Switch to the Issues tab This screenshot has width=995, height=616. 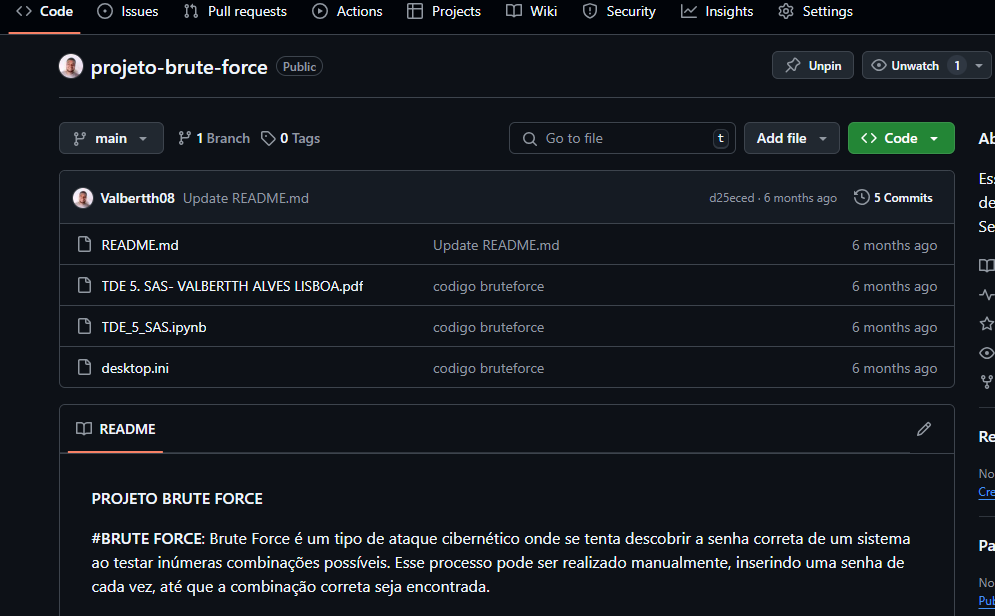point(128,11)
